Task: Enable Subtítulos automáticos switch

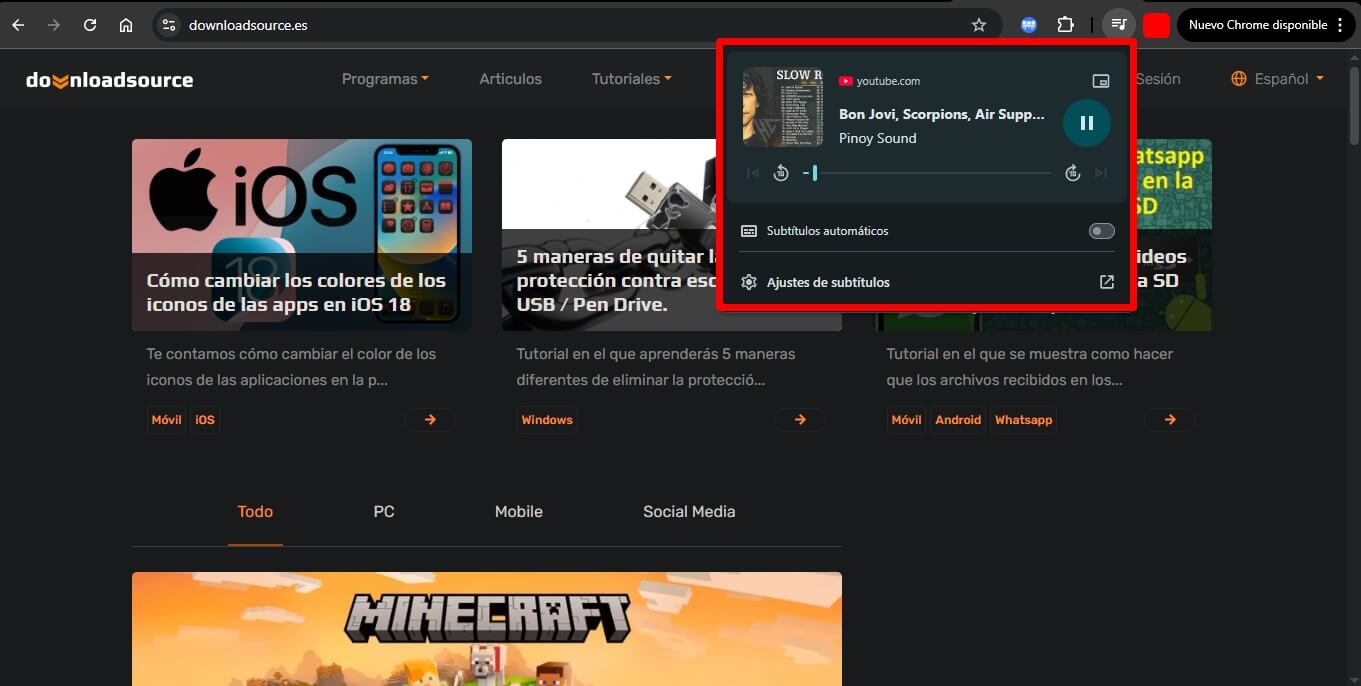Action: [x=1101, y=231]
